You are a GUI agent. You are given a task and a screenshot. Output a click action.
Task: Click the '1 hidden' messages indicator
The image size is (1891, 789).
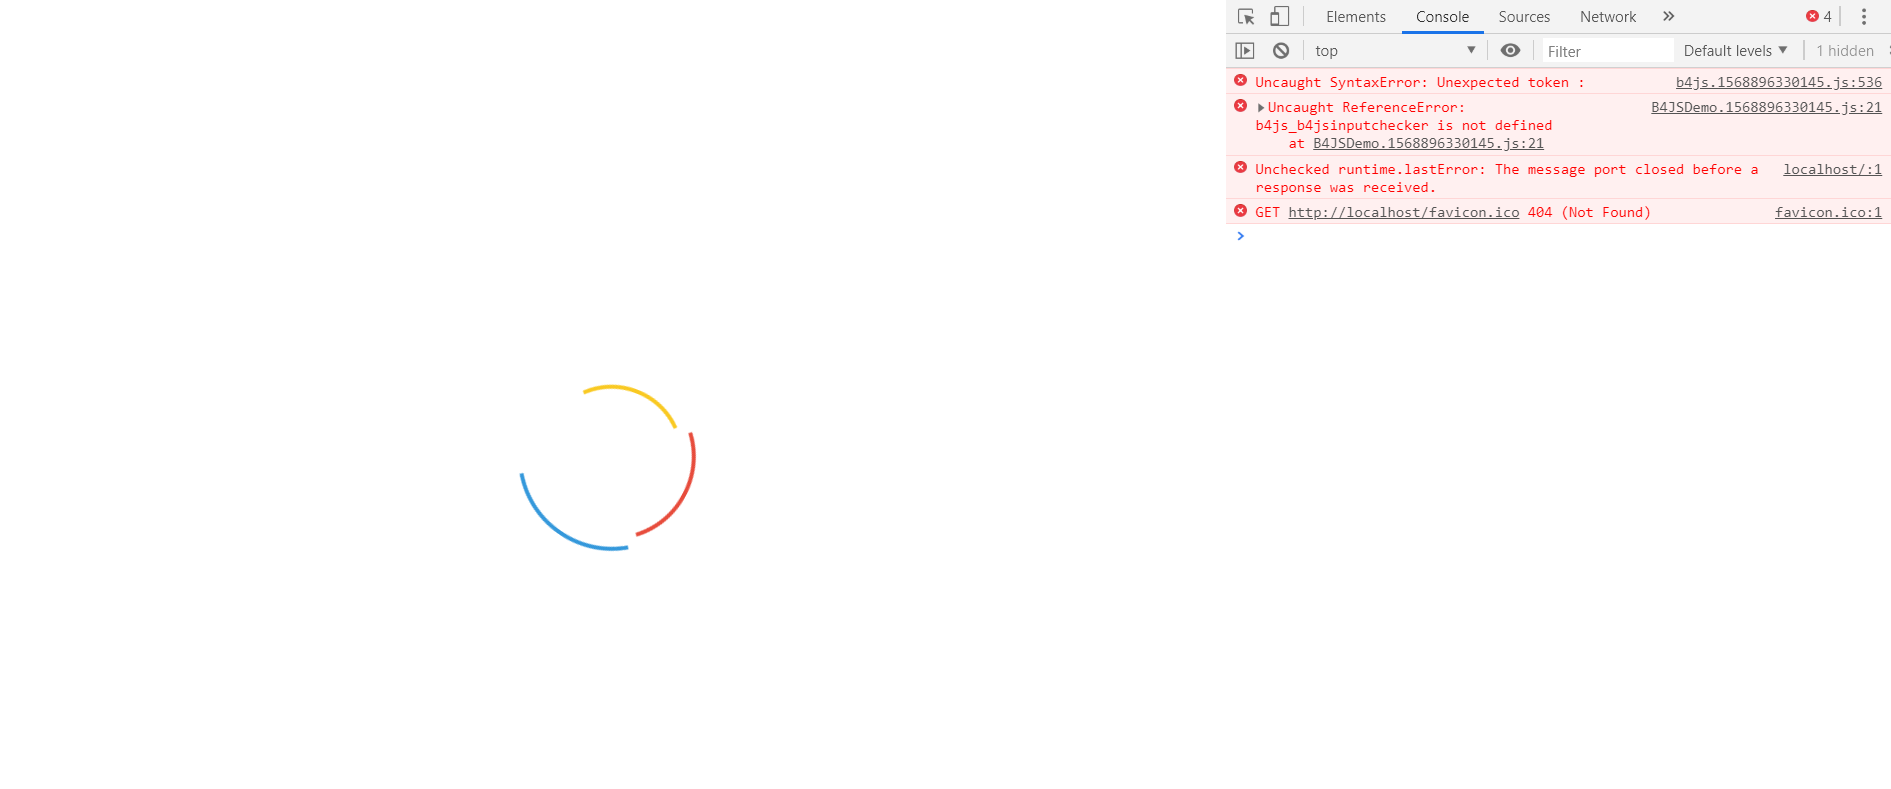1845,51
